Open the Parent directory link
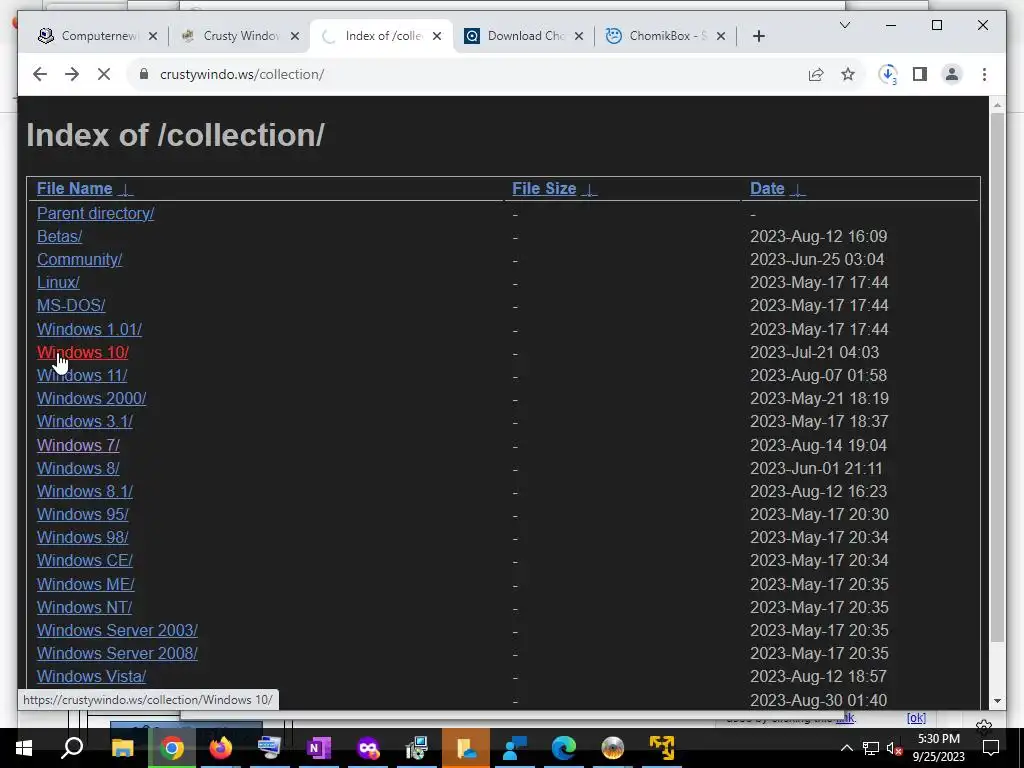This screenshot has height=768, width=1024. tap(95, 214)
